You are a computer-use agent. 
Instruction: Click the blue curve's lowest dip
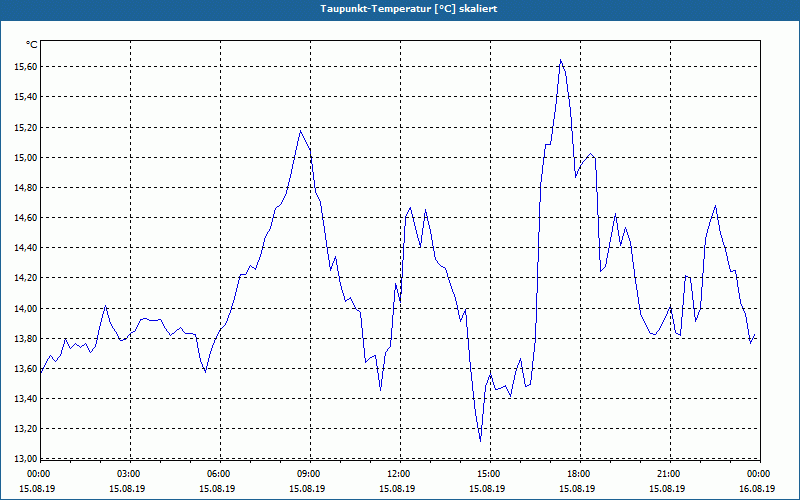480,441
